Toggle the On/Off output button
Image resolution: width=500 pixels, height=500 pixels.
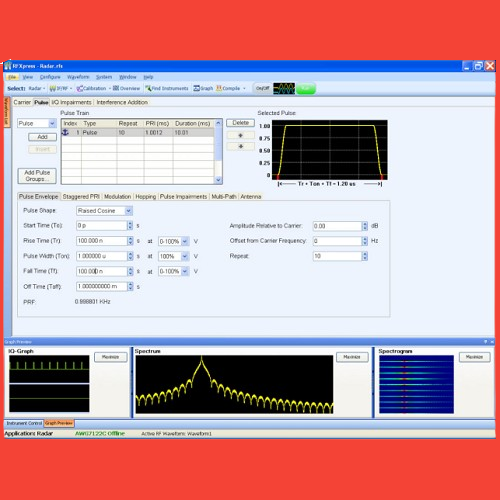pyautogui.click(x=262, y=88)
